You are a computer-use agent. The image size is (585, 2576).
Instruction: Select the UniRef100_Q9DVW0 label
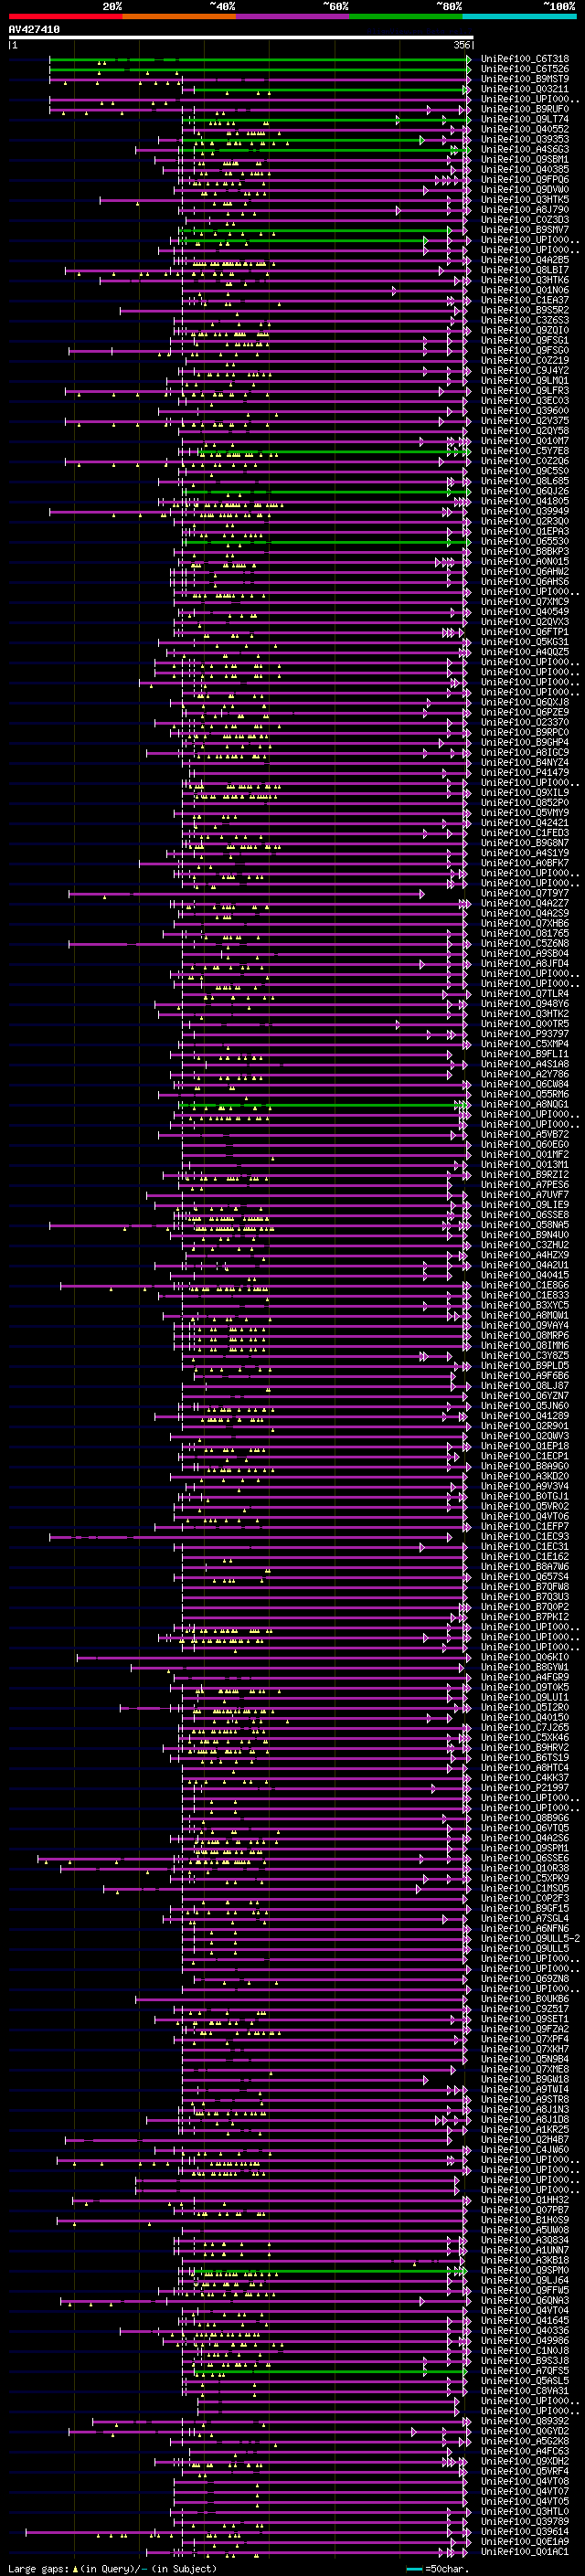(525, 189)
